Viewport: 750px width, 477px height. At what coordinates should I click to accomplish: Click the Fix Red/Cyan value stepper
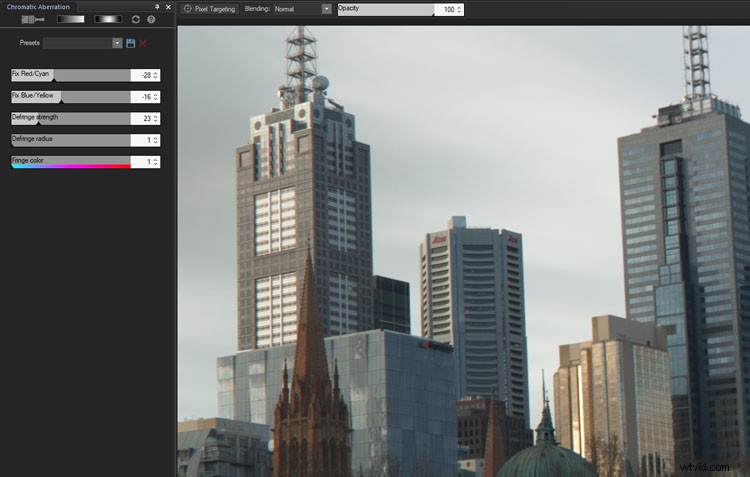[x=155, y=75]
